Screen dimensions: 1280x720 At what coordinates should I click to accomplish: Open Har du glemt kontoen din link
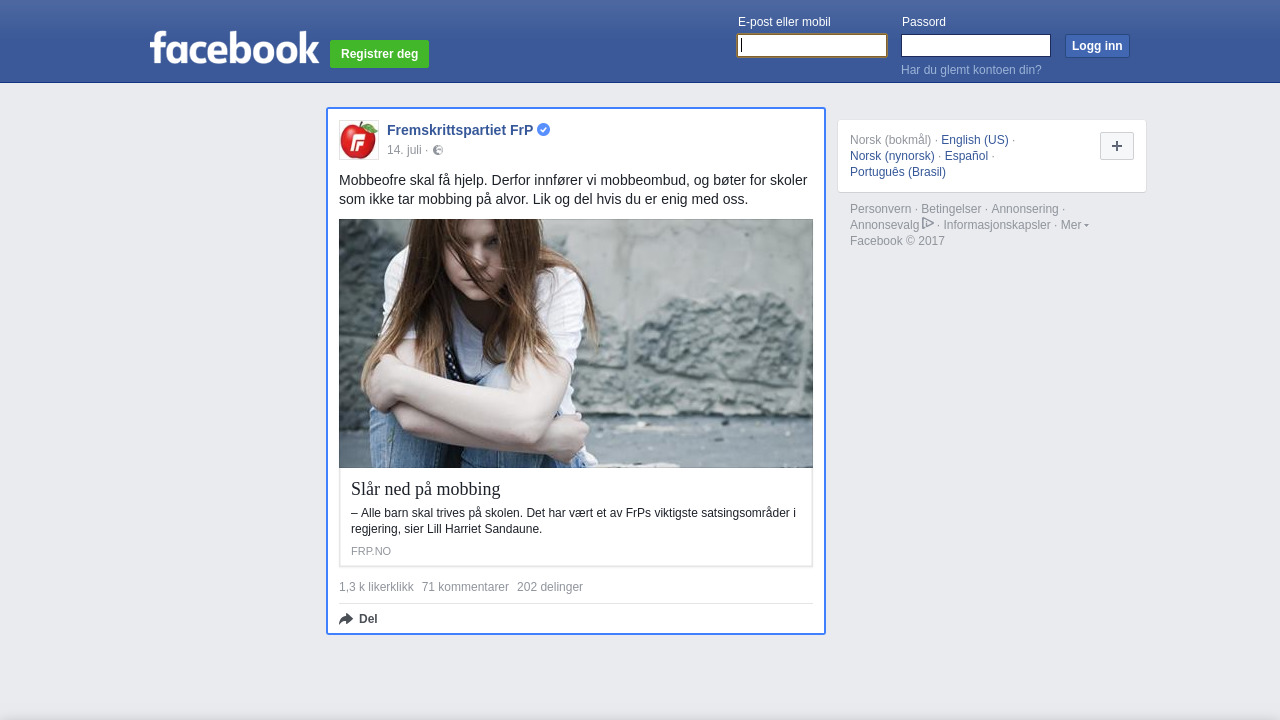click(971, 70)
